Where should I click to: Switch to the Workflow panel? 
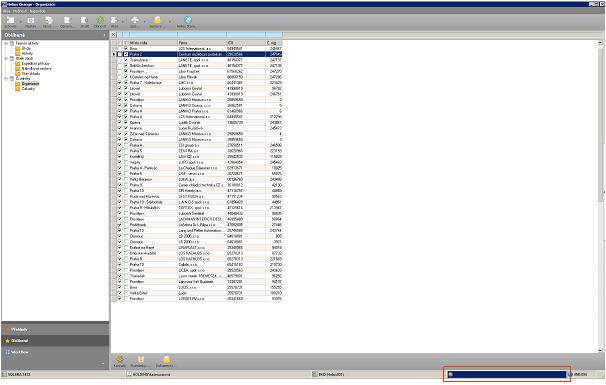pyautogui.click(x=55, y=352)
